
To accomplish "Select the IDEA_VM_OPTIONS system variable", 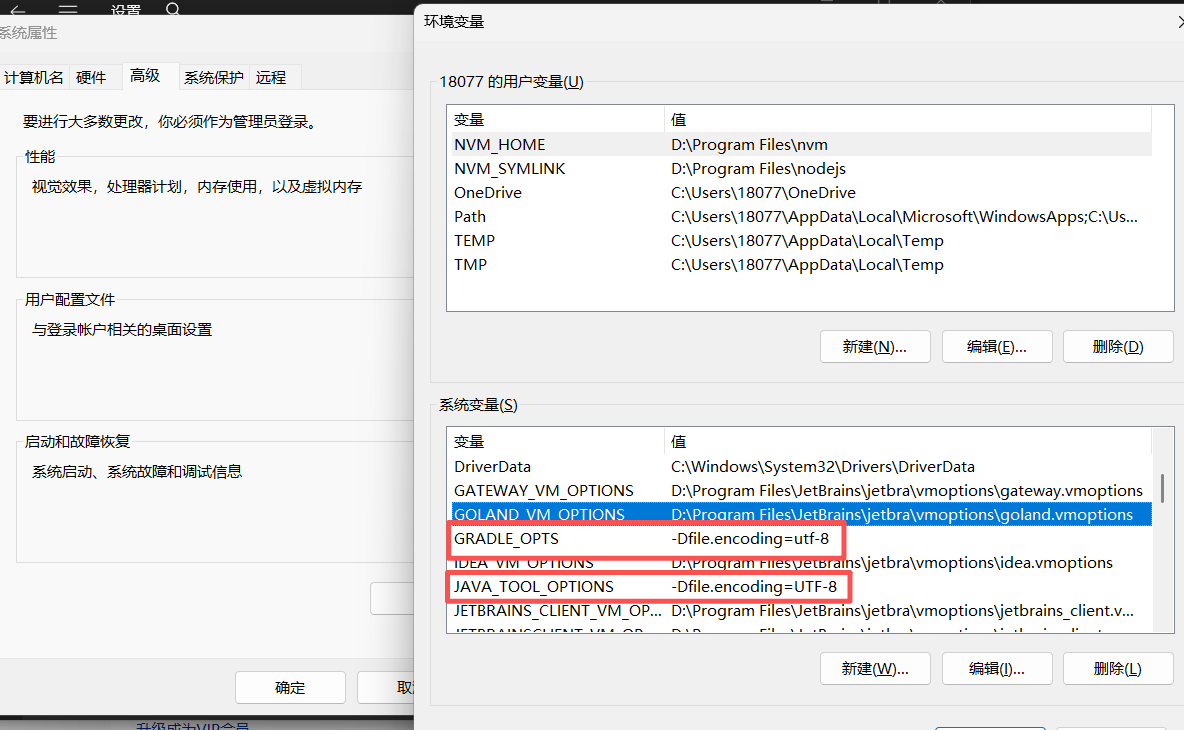I will pos(801,563).
